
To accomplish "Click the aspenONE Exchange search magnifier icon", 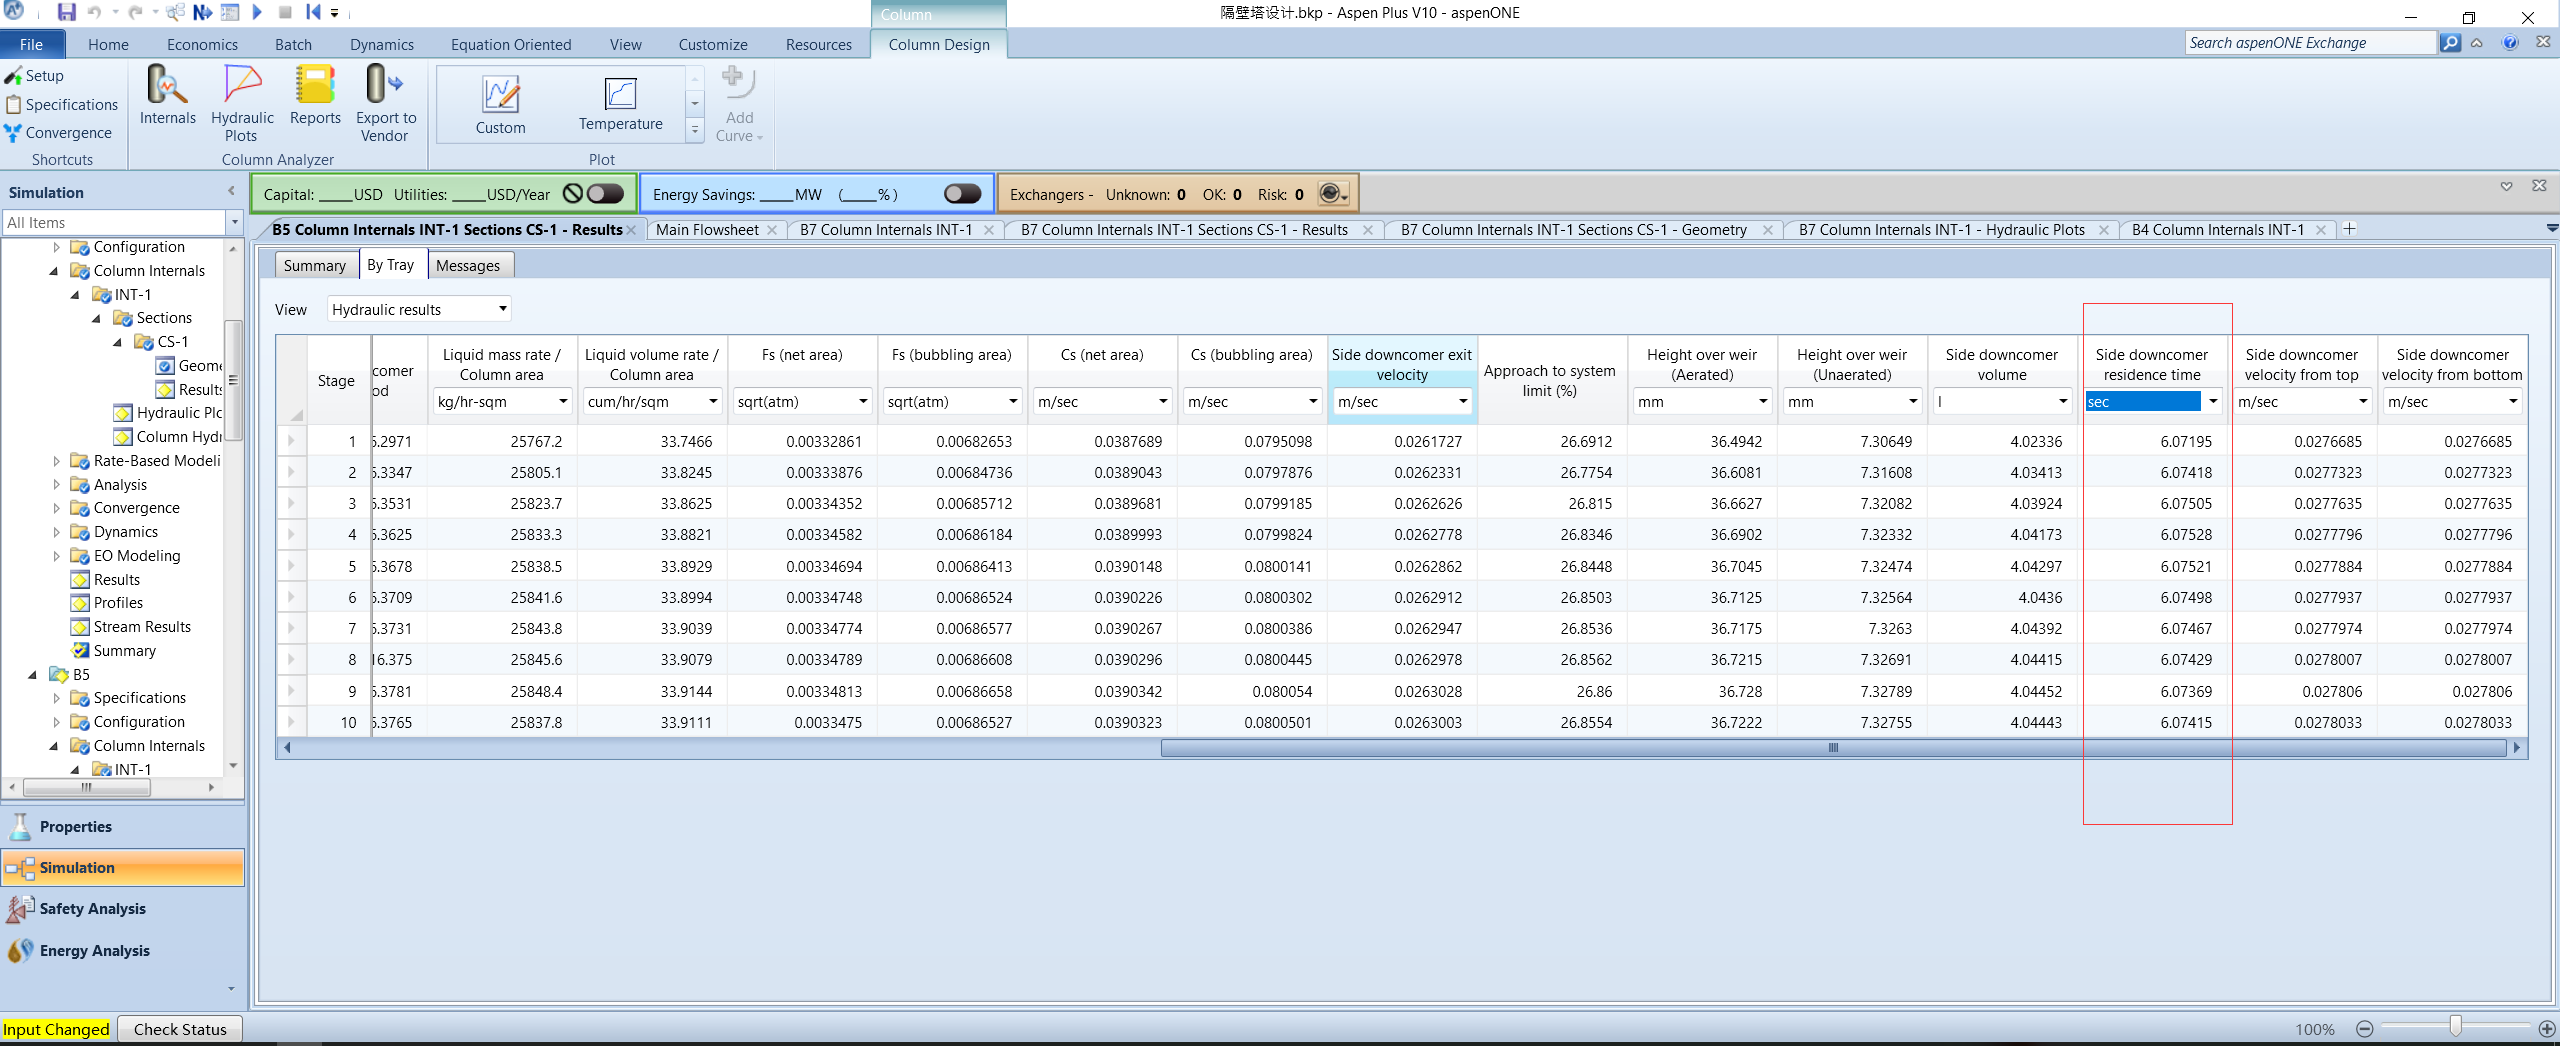I will [2450, 43].
